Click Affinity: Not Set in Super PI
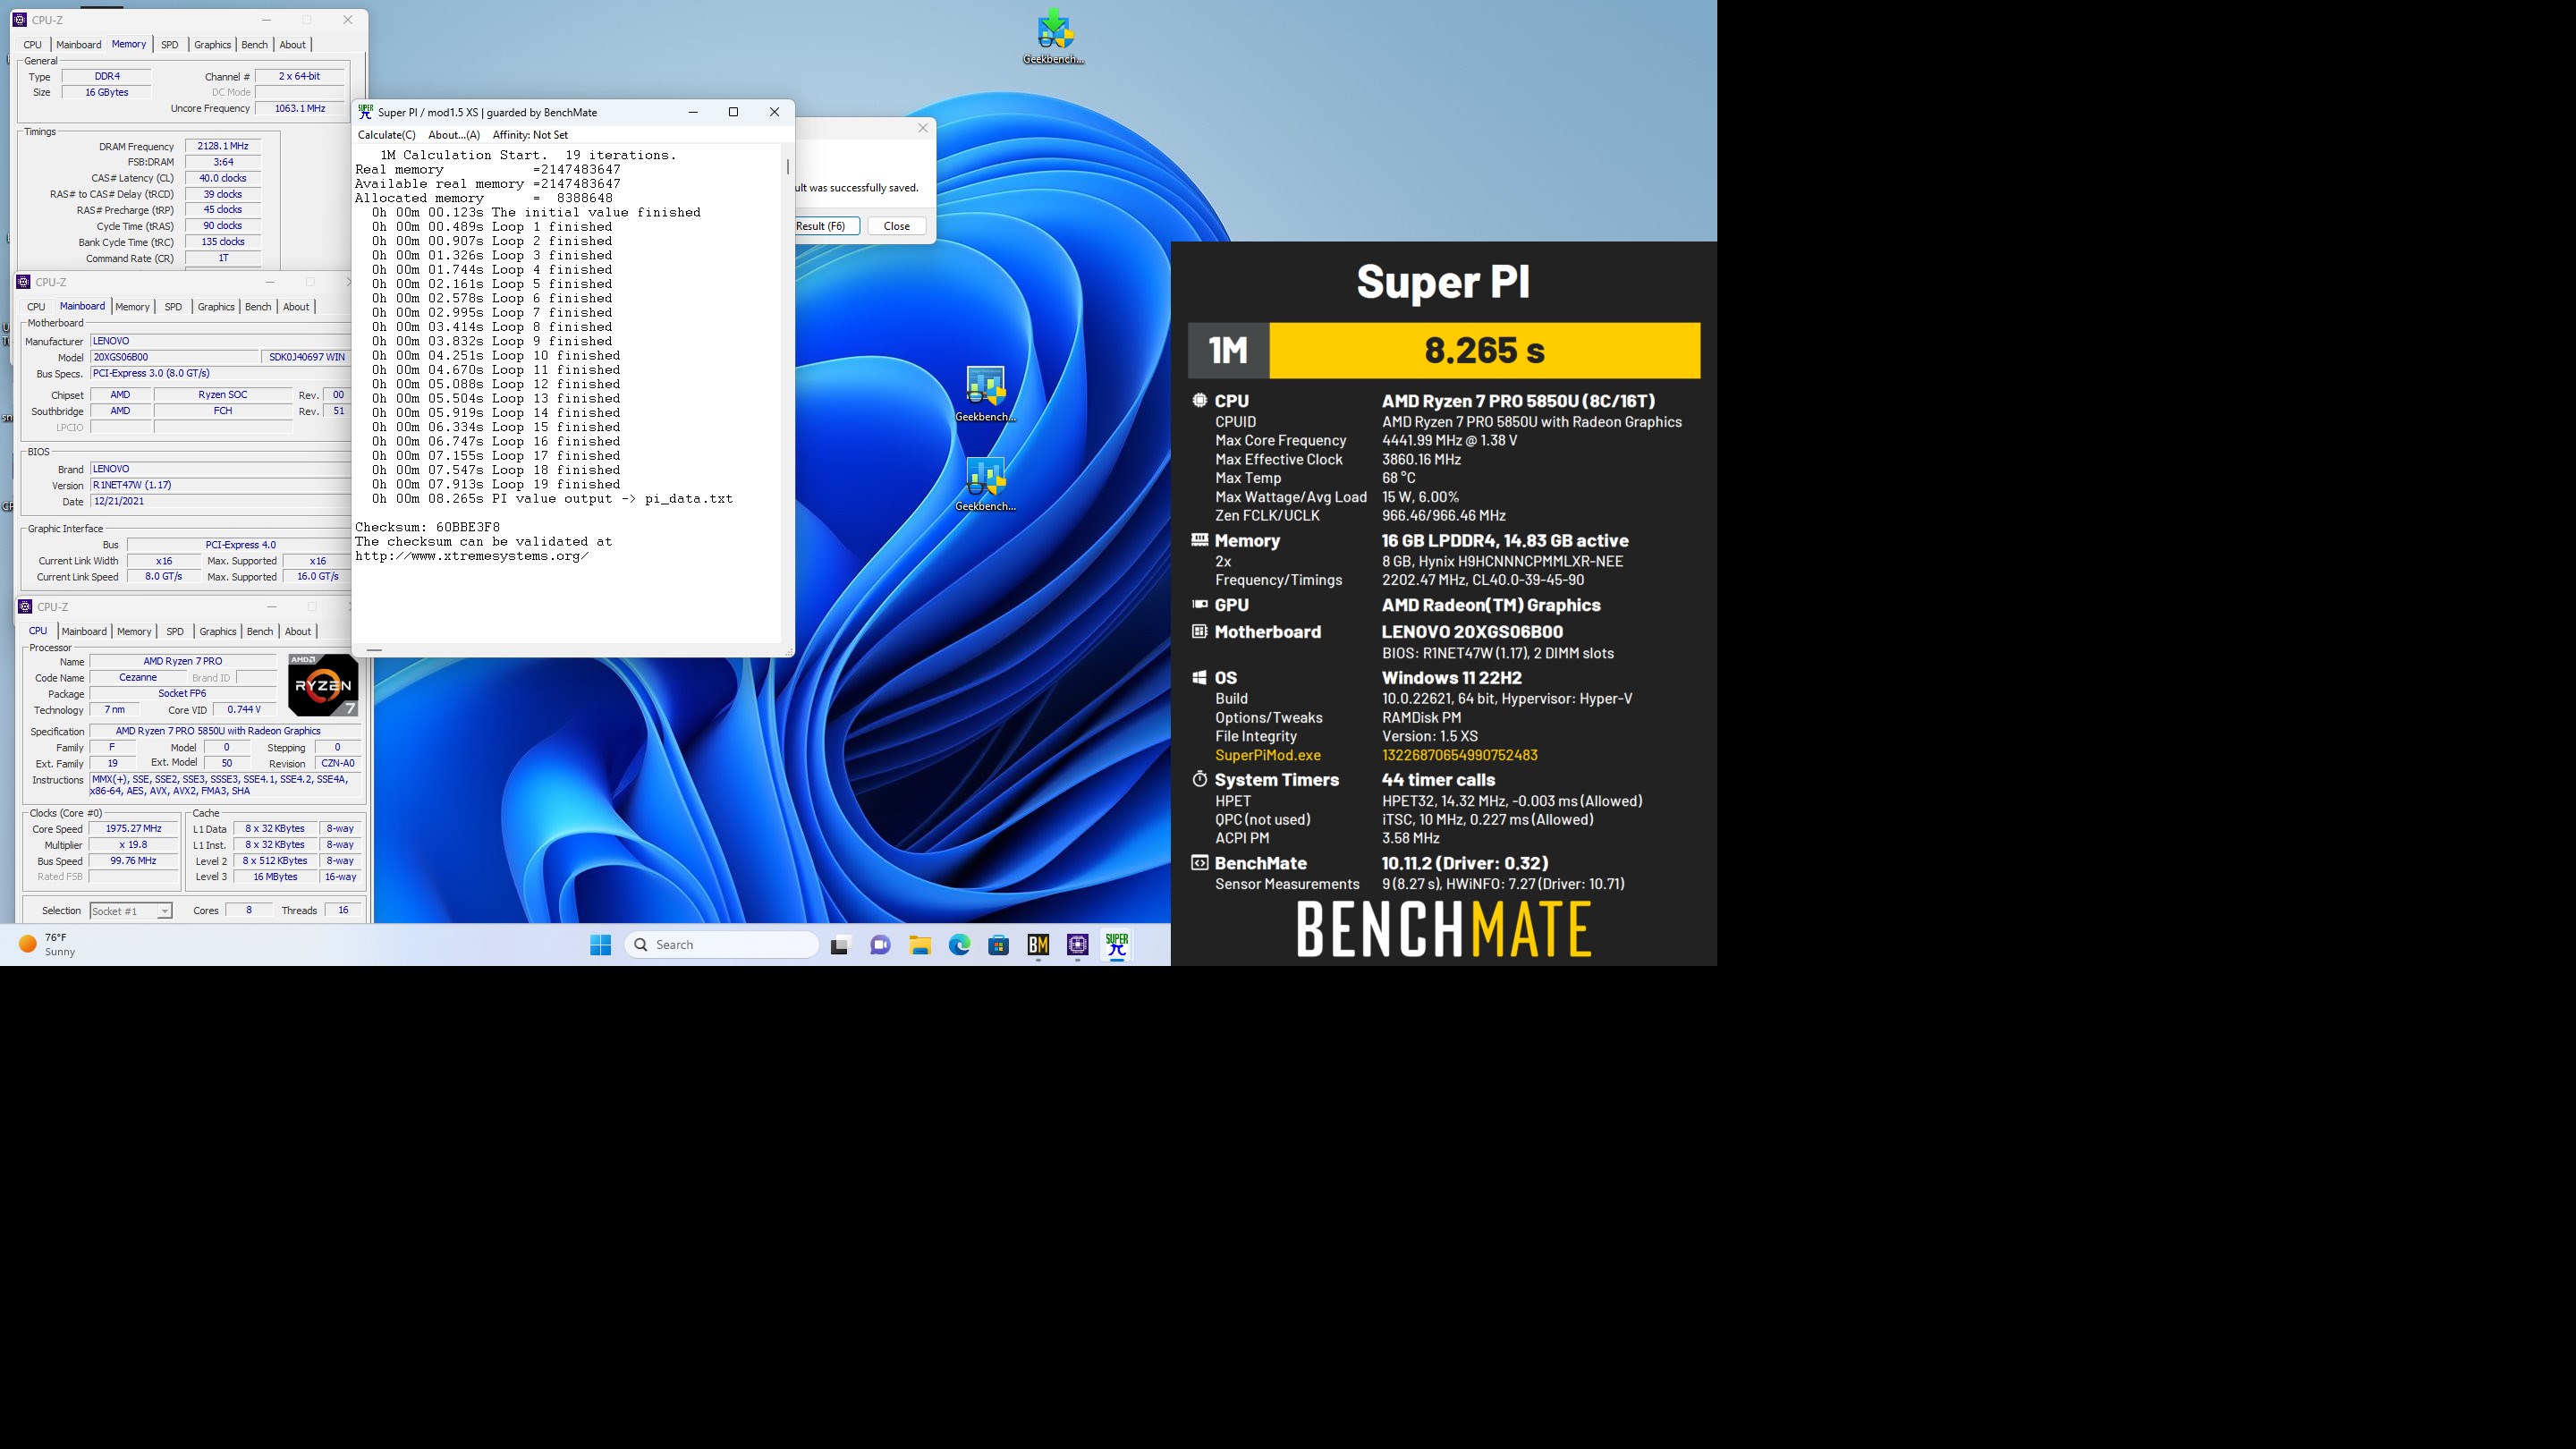The image size is (2576, 1449). 530,135
